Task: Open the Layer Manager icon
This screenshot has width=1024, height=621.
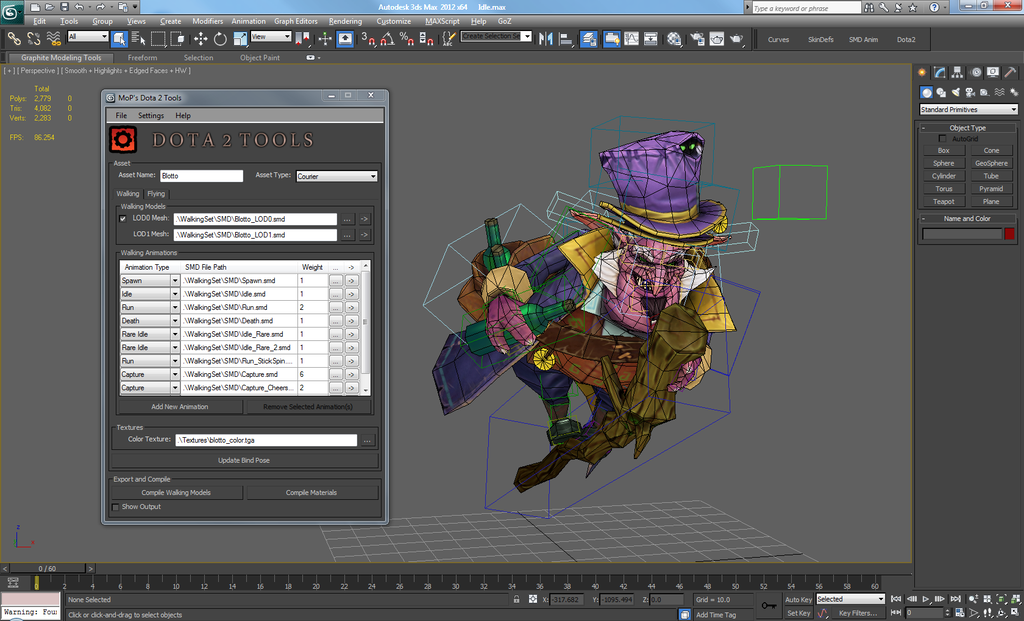Action: pos(588,39)
